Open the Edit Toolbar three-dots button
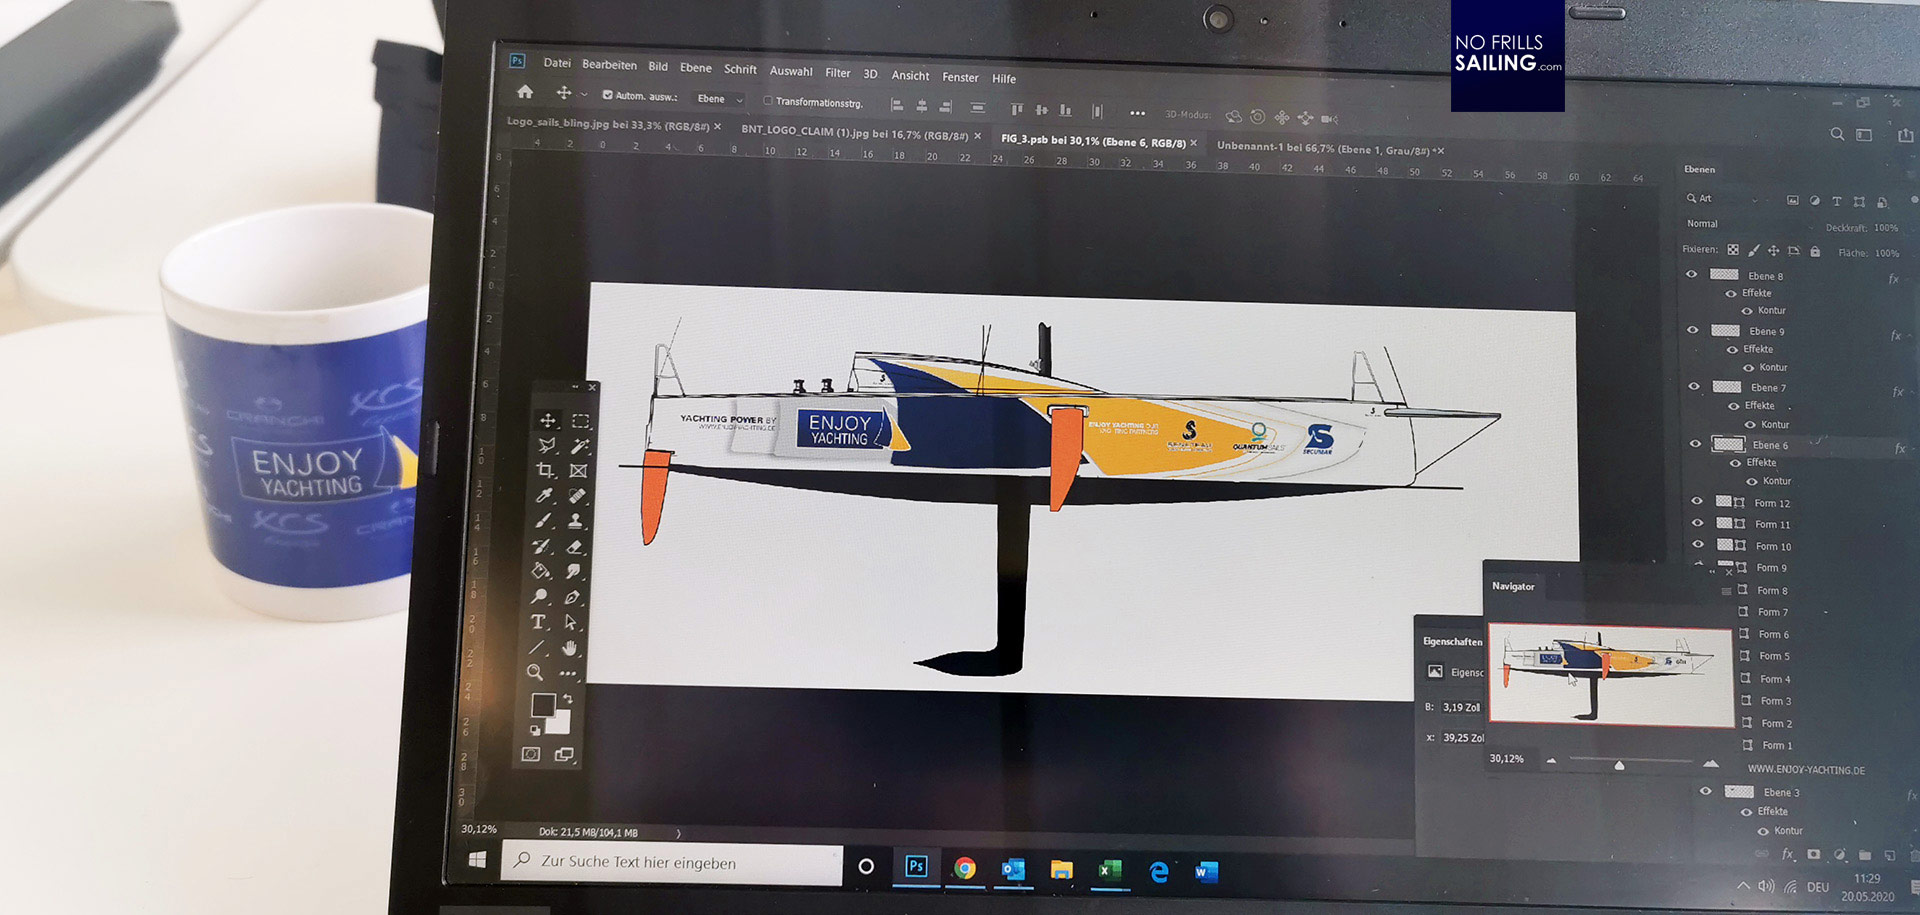Screen dimensions: 1920x915 click(569, 674)
